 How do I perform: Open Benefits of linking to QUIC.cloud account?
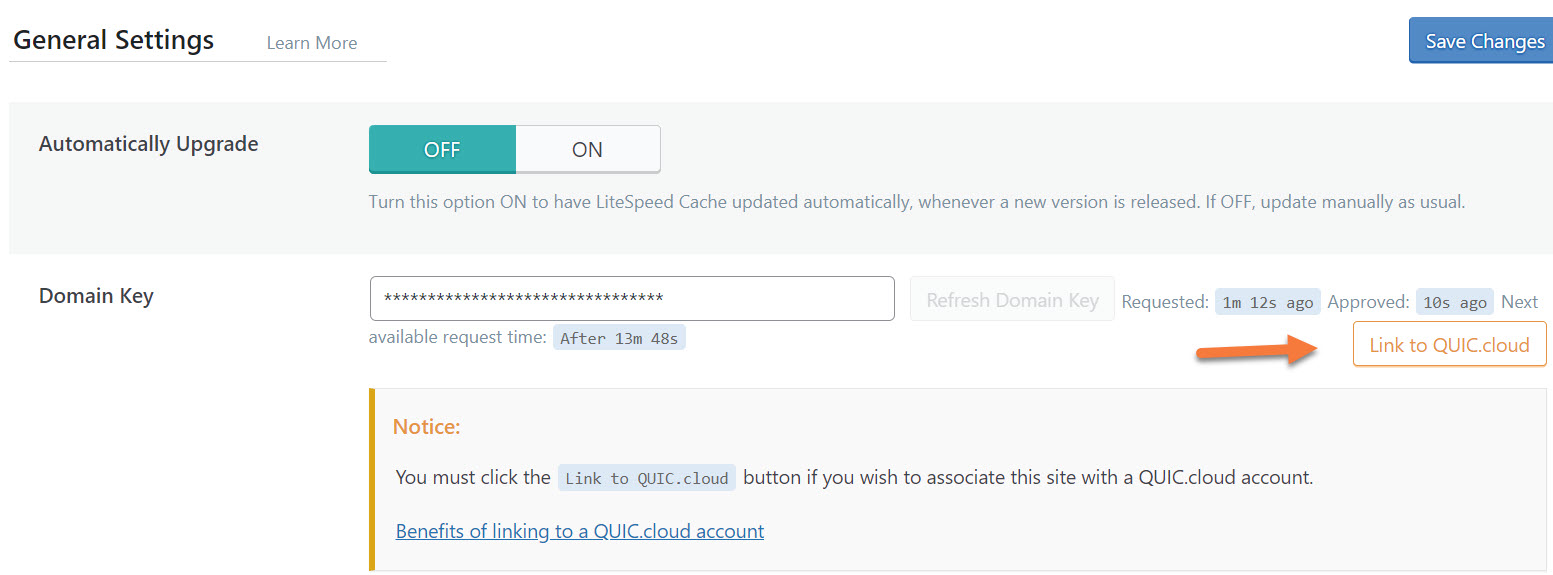click(x=580, y=531)
